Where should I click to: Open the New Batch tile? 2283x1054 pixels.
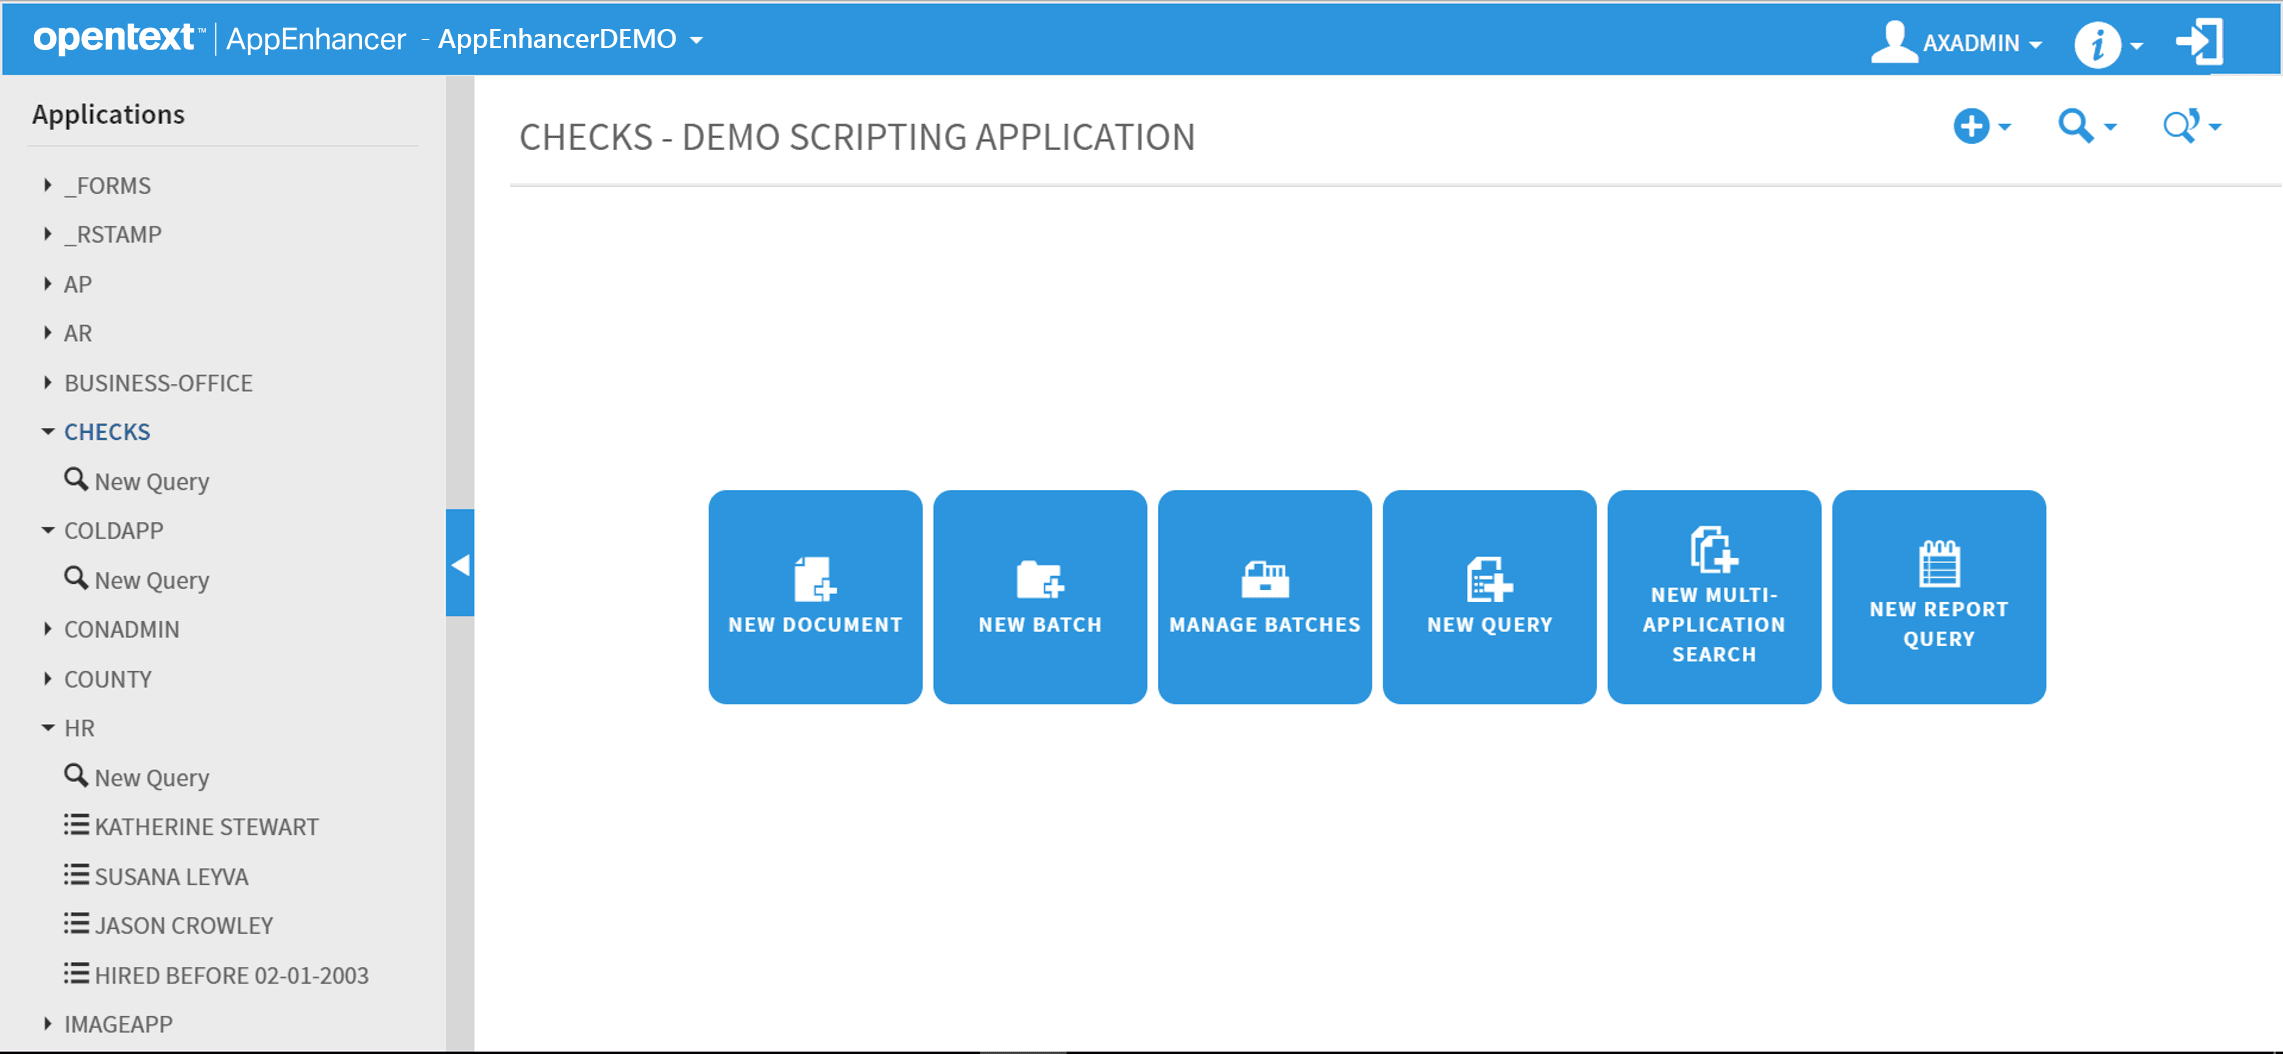1039,595
